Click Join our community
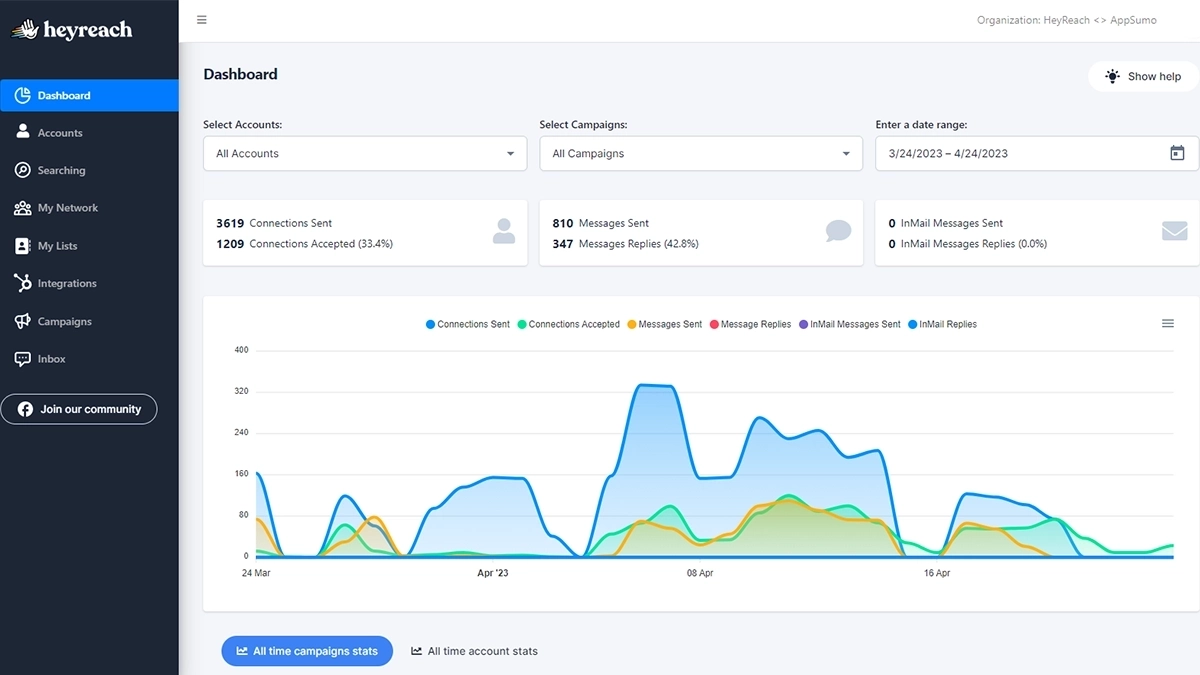 coord(79,408)
